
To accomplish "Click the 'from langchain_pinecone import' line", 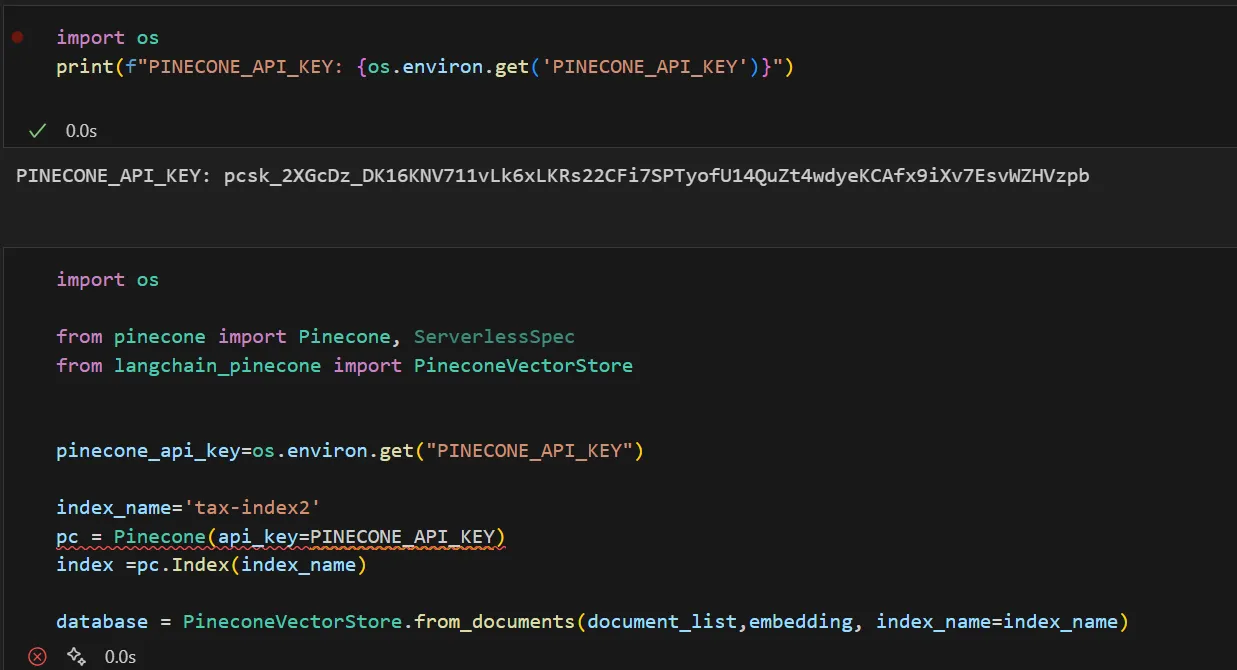I will tap(344, 366).
